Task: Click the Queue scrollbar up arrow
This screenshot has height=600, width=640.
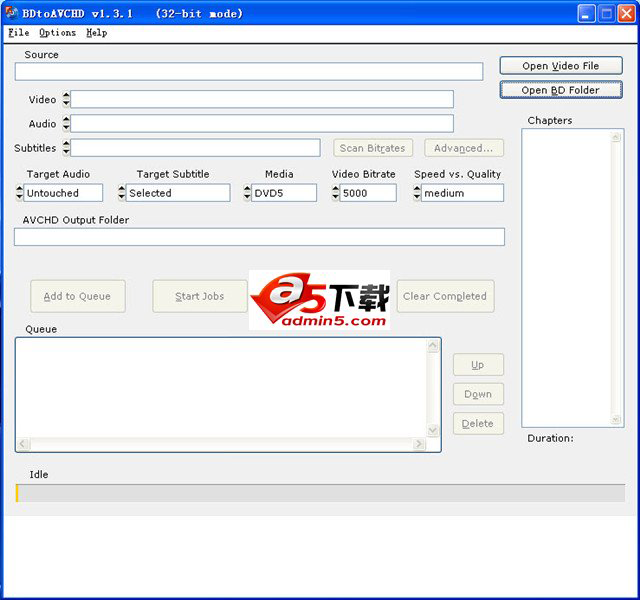Action: point(433,346)
